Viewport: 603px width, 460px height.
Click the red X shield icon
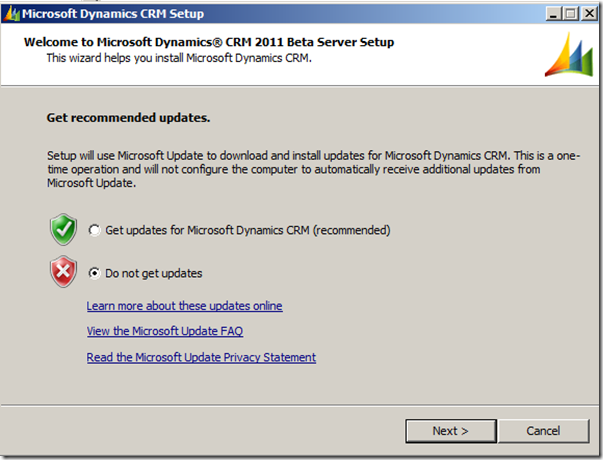[63, 272]
